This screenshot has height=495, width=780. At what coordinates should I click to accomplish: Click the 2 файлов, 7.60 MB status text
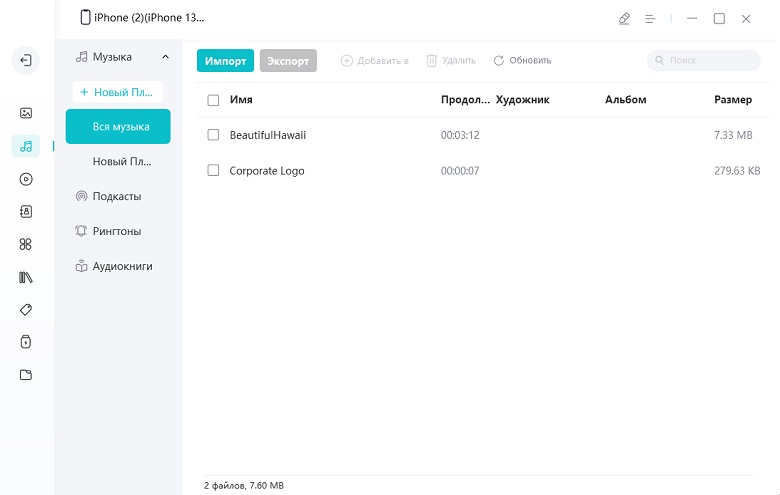pos(244,486)
